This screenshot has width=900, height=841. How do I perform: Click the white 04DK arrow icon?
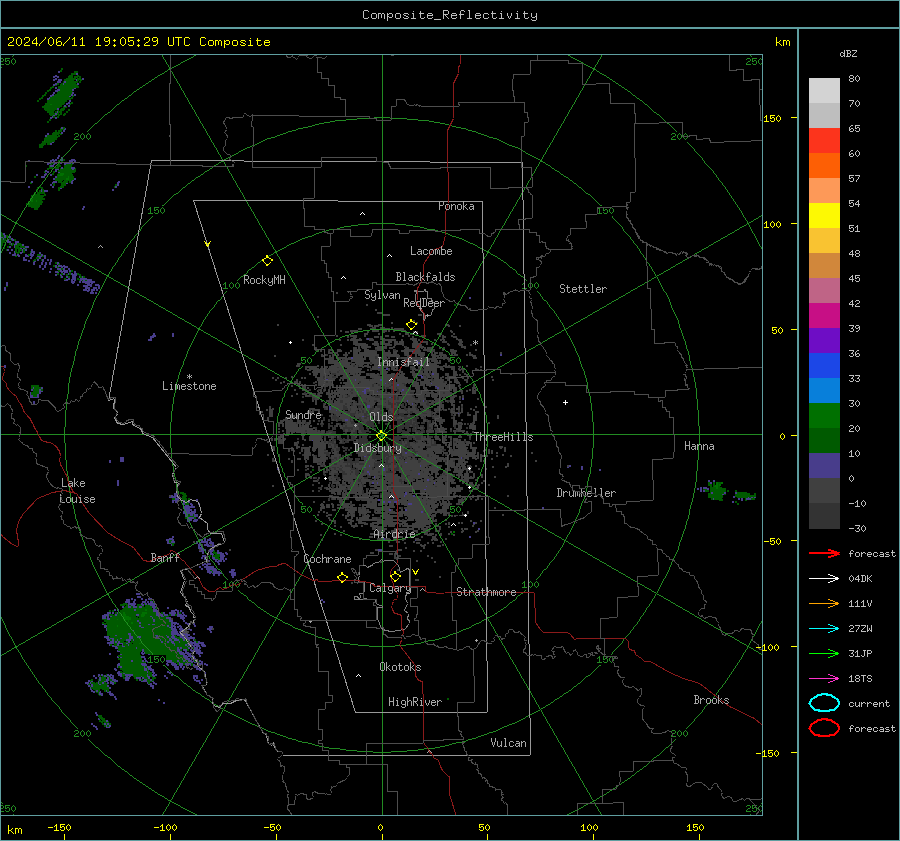(x=824, y=578)
